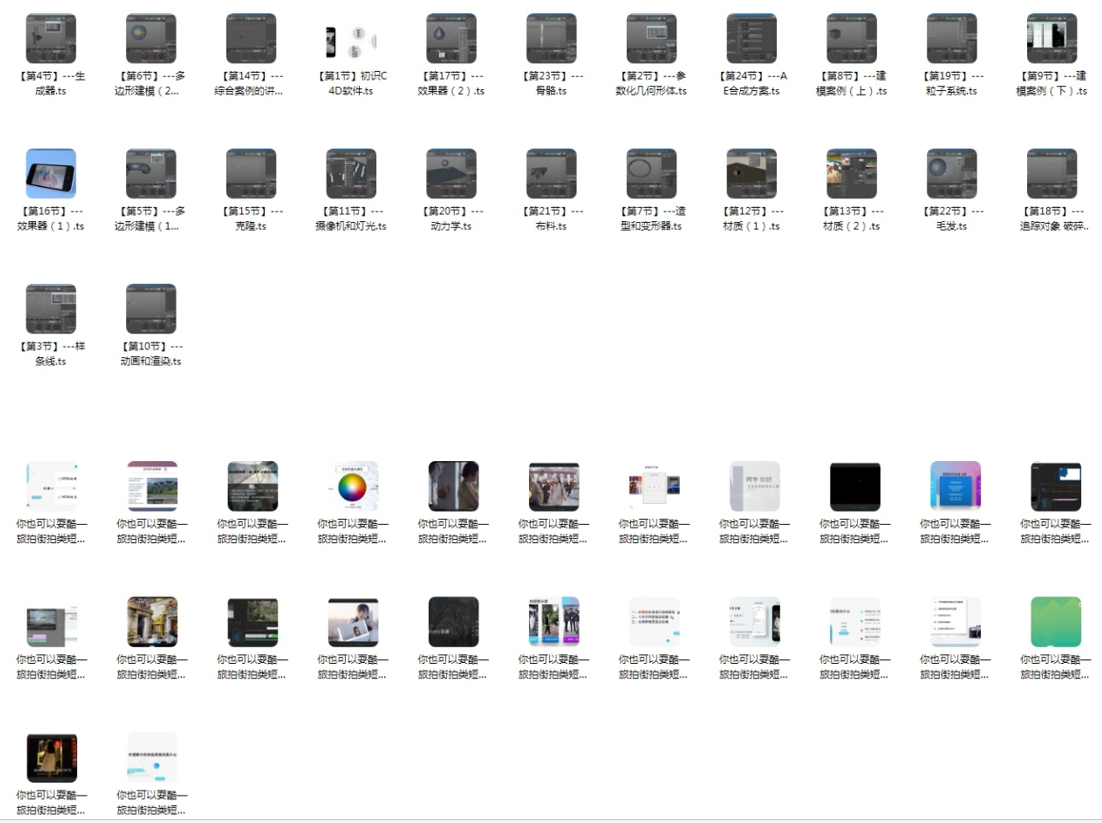Select the 【第20节】动力学.ts file
The width and height of the screenshot is (1102, 823).
tap(451, 174)
